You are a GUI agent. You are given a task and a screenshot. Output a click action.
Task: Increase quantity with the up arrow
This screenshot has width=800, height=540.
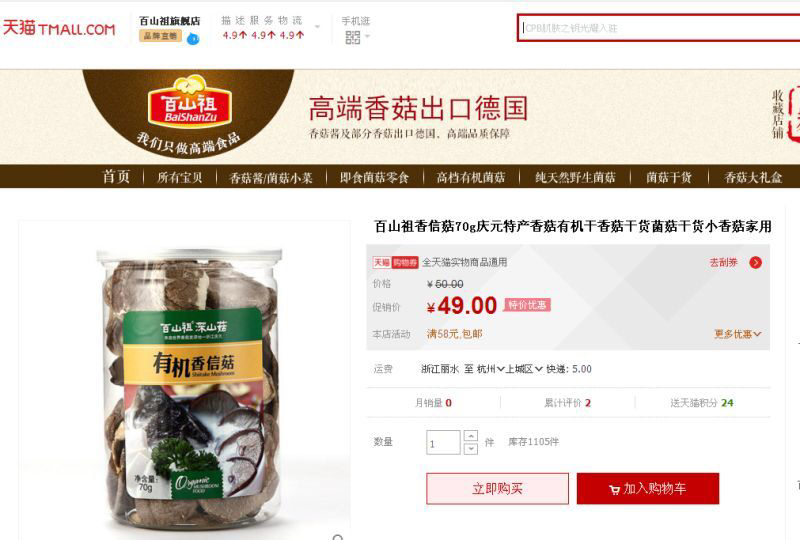point(471,436)
